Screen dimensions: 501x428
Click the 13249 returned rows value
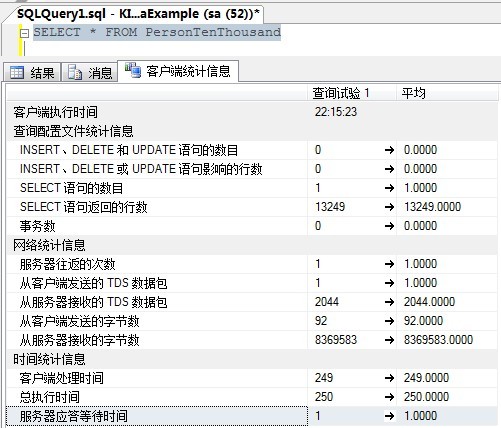330,207
